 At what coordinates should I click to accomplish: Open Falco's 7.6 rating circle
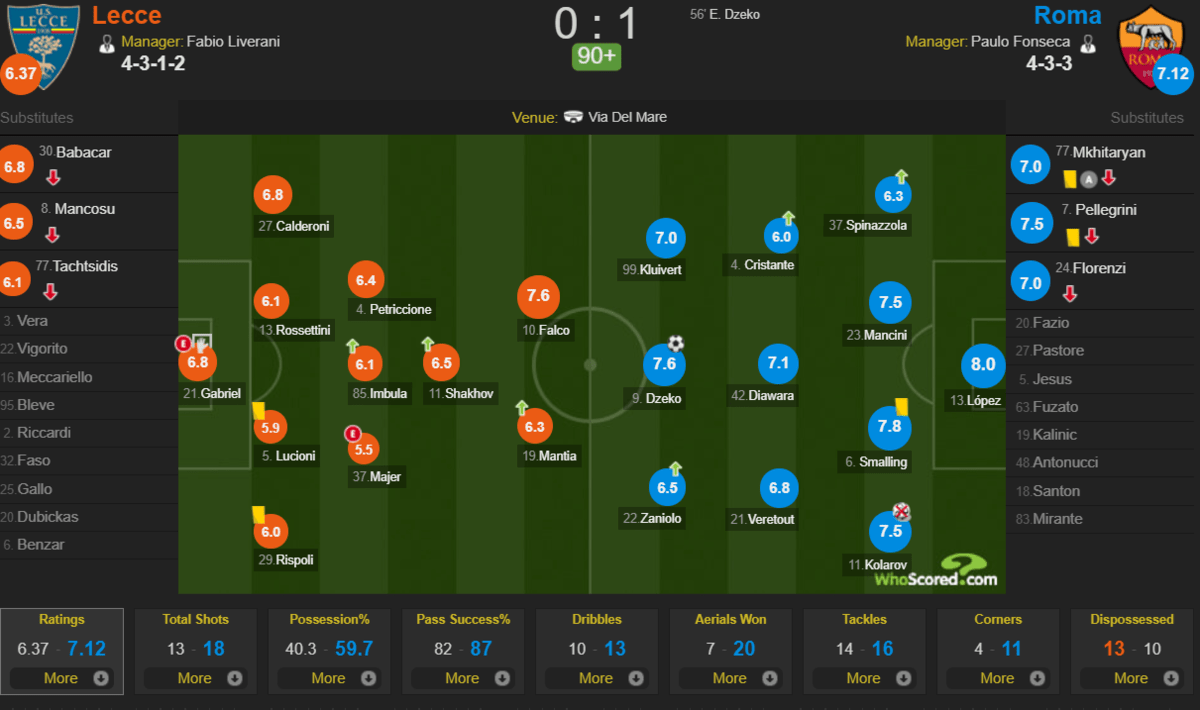click(538, 296)
